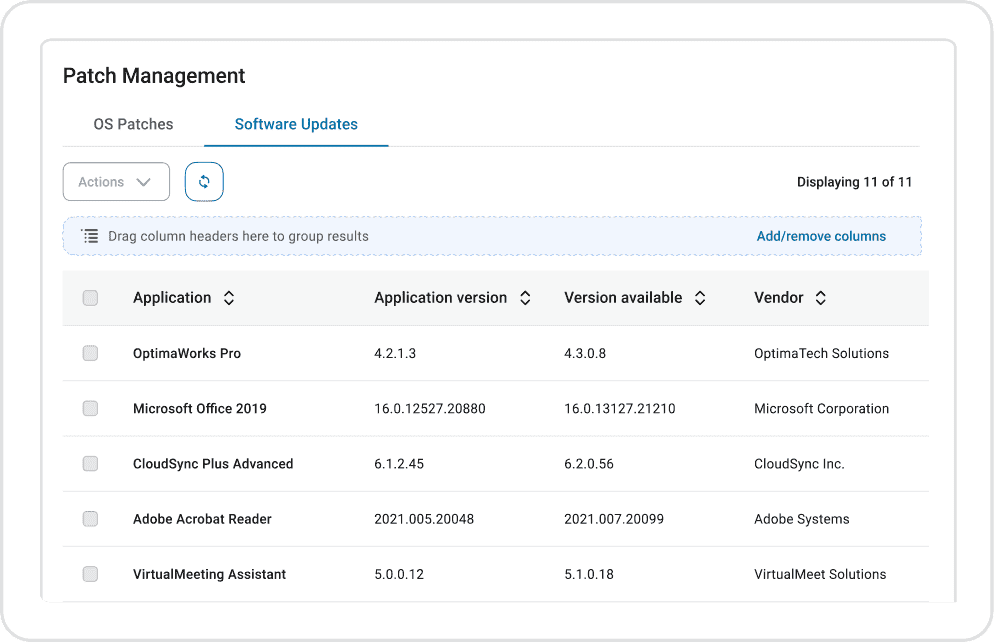994x642 pixels.
Task: Click the Vendor column header text
Action: point(778,298)
